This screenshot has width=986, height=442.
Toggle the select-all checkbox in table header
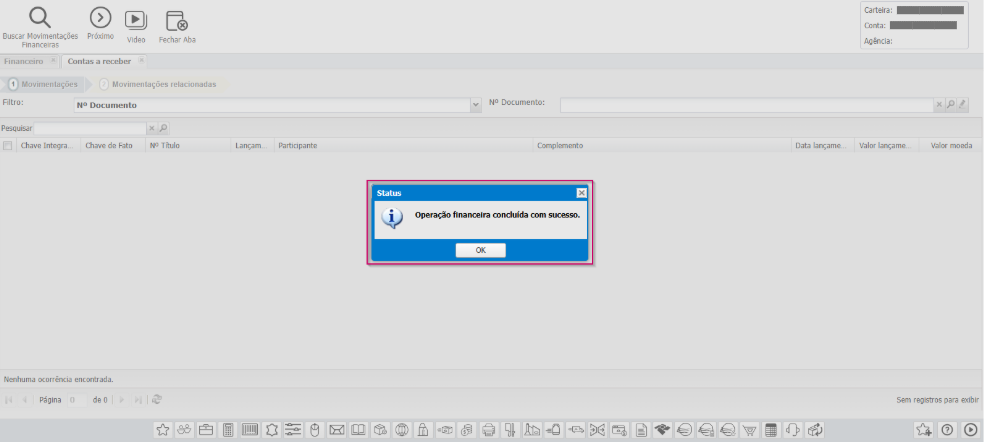click(8, 146)
